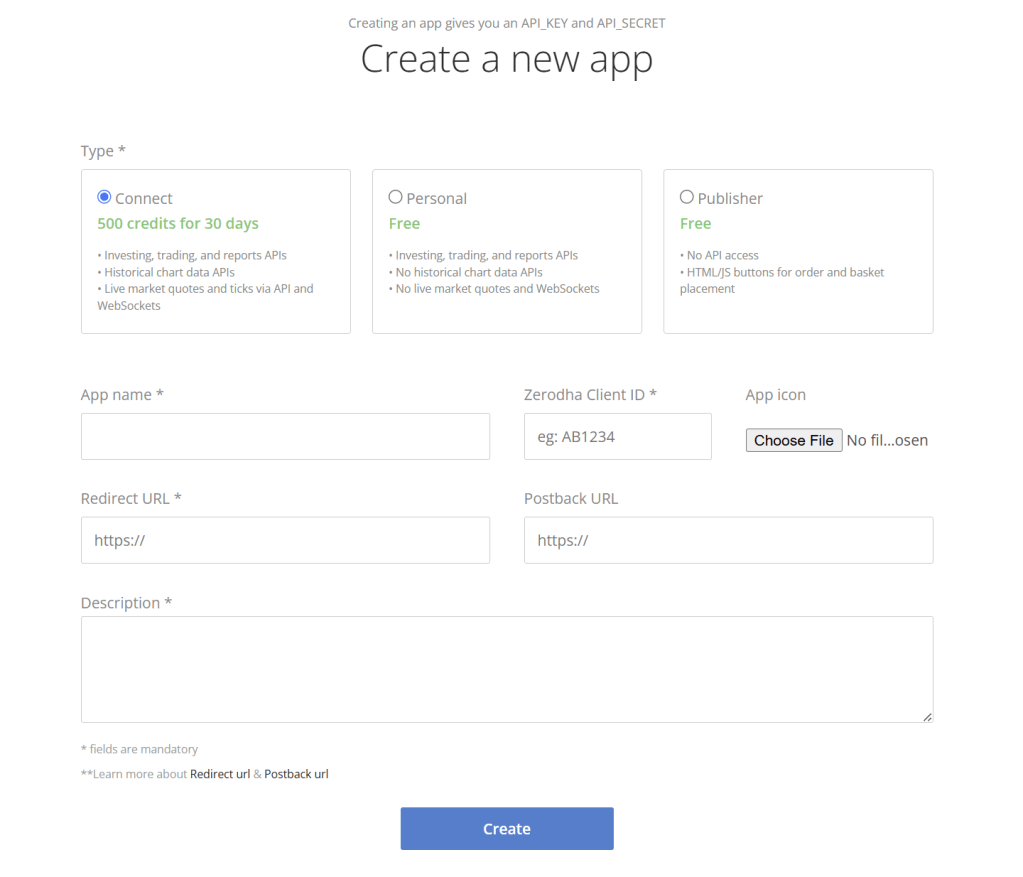Viewport: 1023px width, 877px height.
Task: Focus the Zerodha Client ID field
Action: (x=617, y=437)
